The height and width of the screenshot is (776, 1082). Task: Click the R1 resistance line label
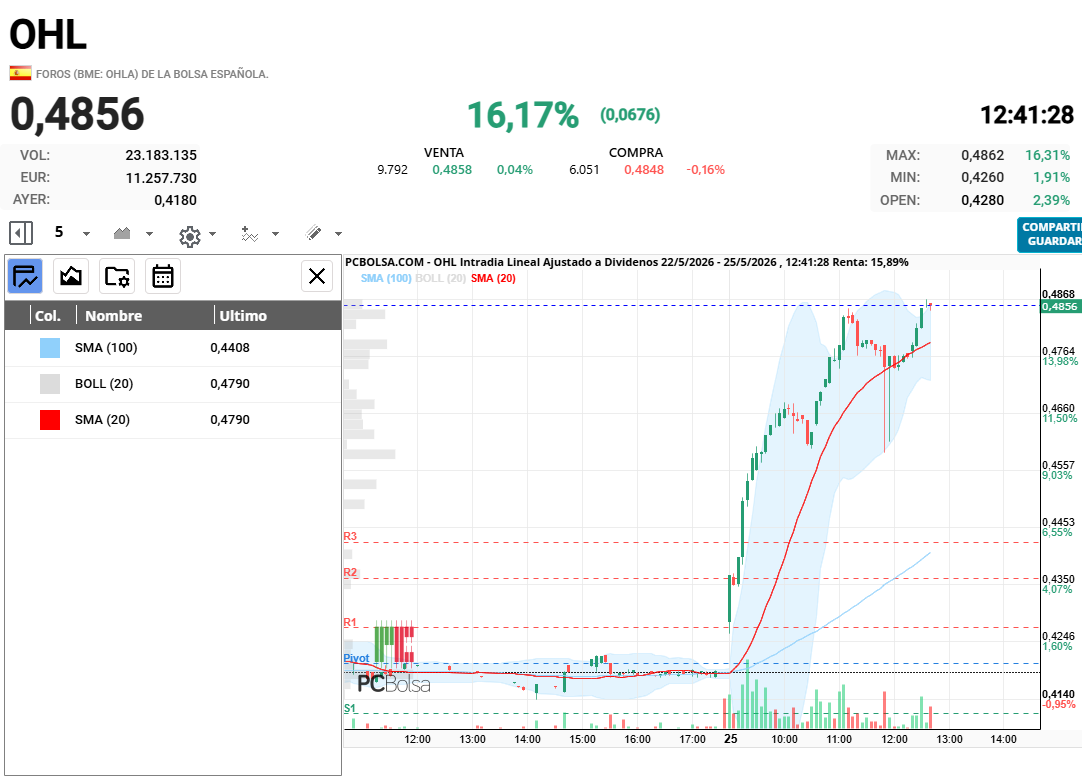click(350, 622)
